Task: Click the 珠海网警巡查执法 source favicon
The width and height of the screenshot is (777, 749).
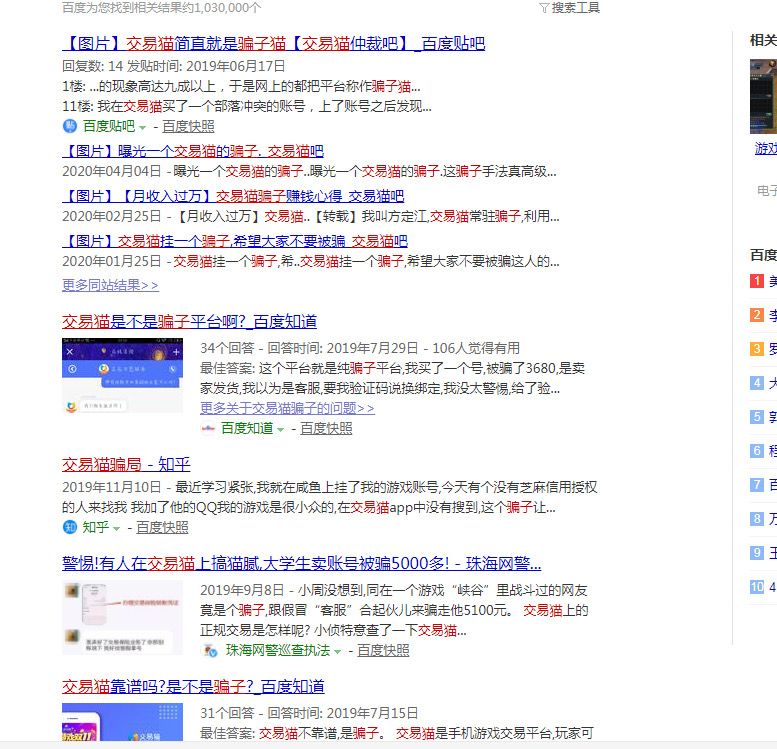Action: point(210,650)
